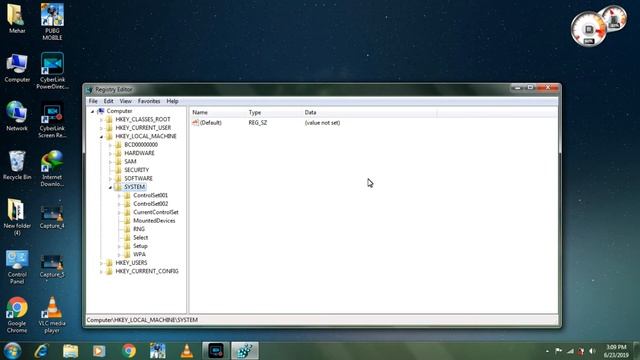Open VLC from the taskbar
Viewport: 640px width, 360px height.
click(x=187, y=351)
